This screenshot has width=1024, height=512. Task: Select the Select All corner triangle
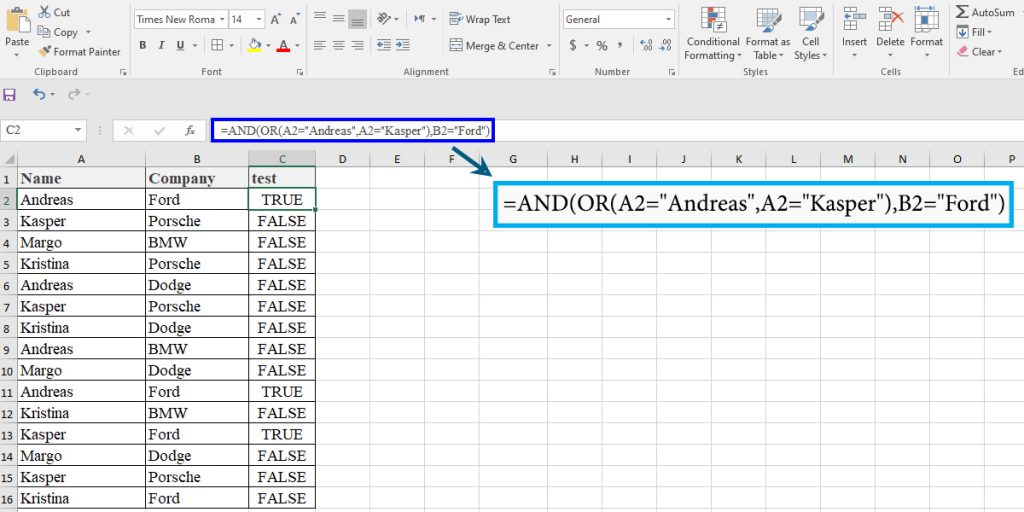[8, 159]
